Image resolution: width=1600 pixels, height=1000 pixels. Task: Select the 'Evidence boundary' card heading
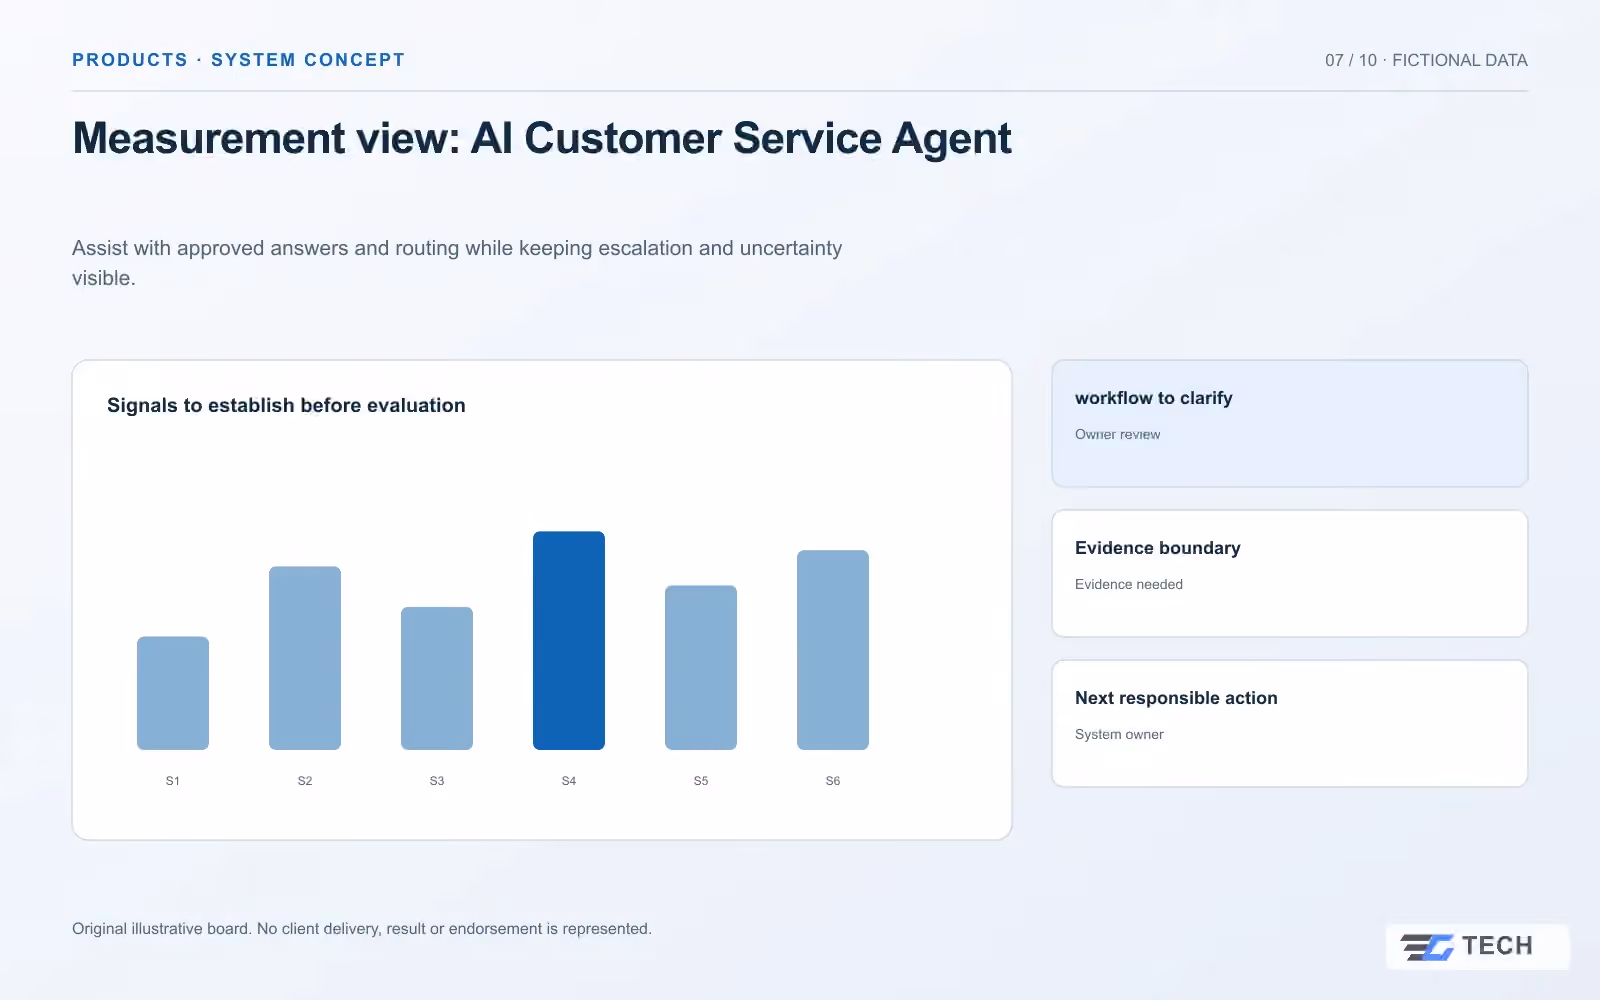pos(1158,548)
